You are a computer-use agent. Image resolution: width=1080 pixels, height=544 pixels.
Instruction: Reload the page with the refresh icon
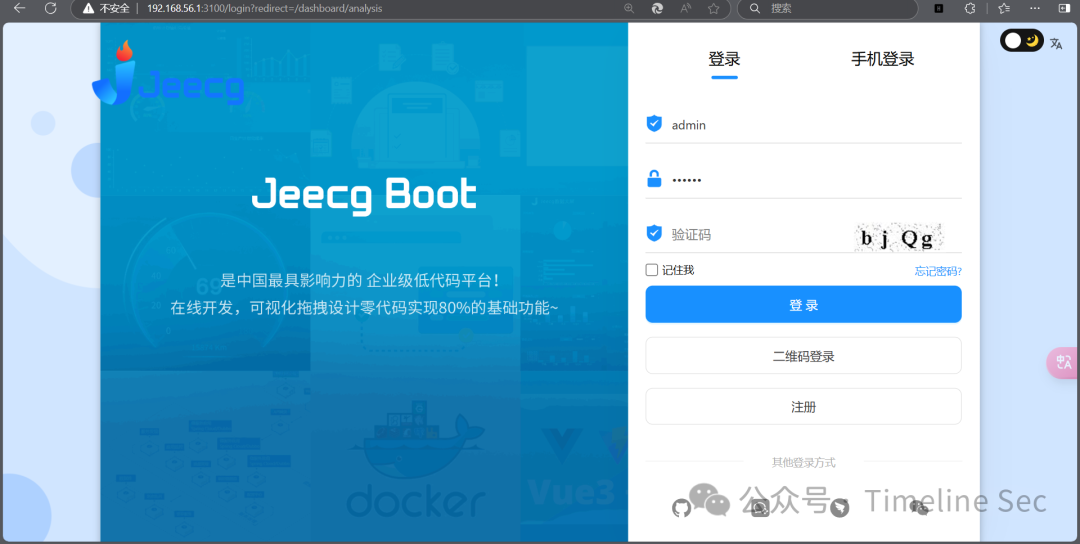click(x=50, y=8)
